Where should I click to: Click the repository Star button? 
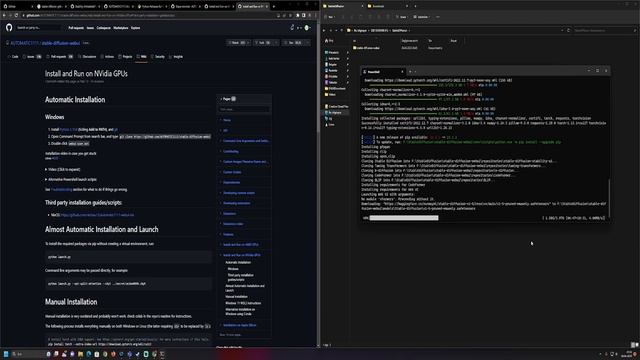[295, 42]
